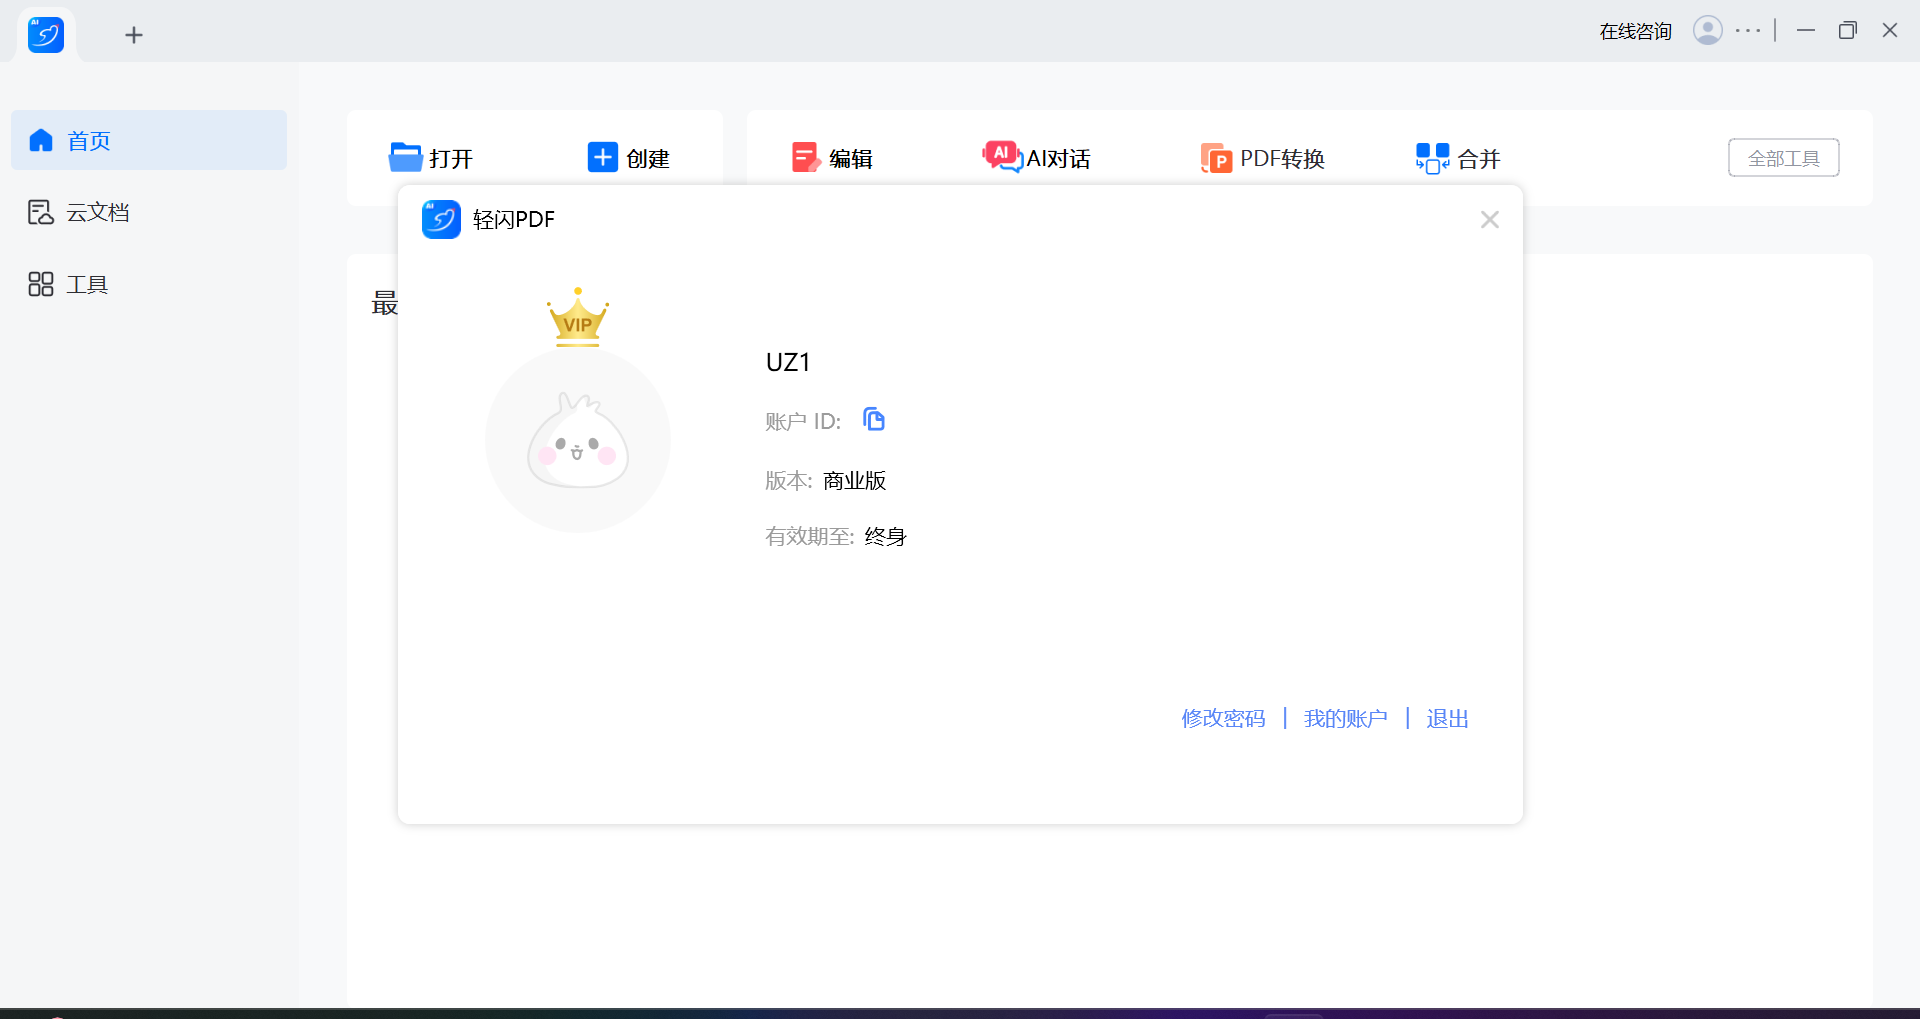Click the PDF转换 label text
Screen dimensions: 1920x1019
(1282, 159)
